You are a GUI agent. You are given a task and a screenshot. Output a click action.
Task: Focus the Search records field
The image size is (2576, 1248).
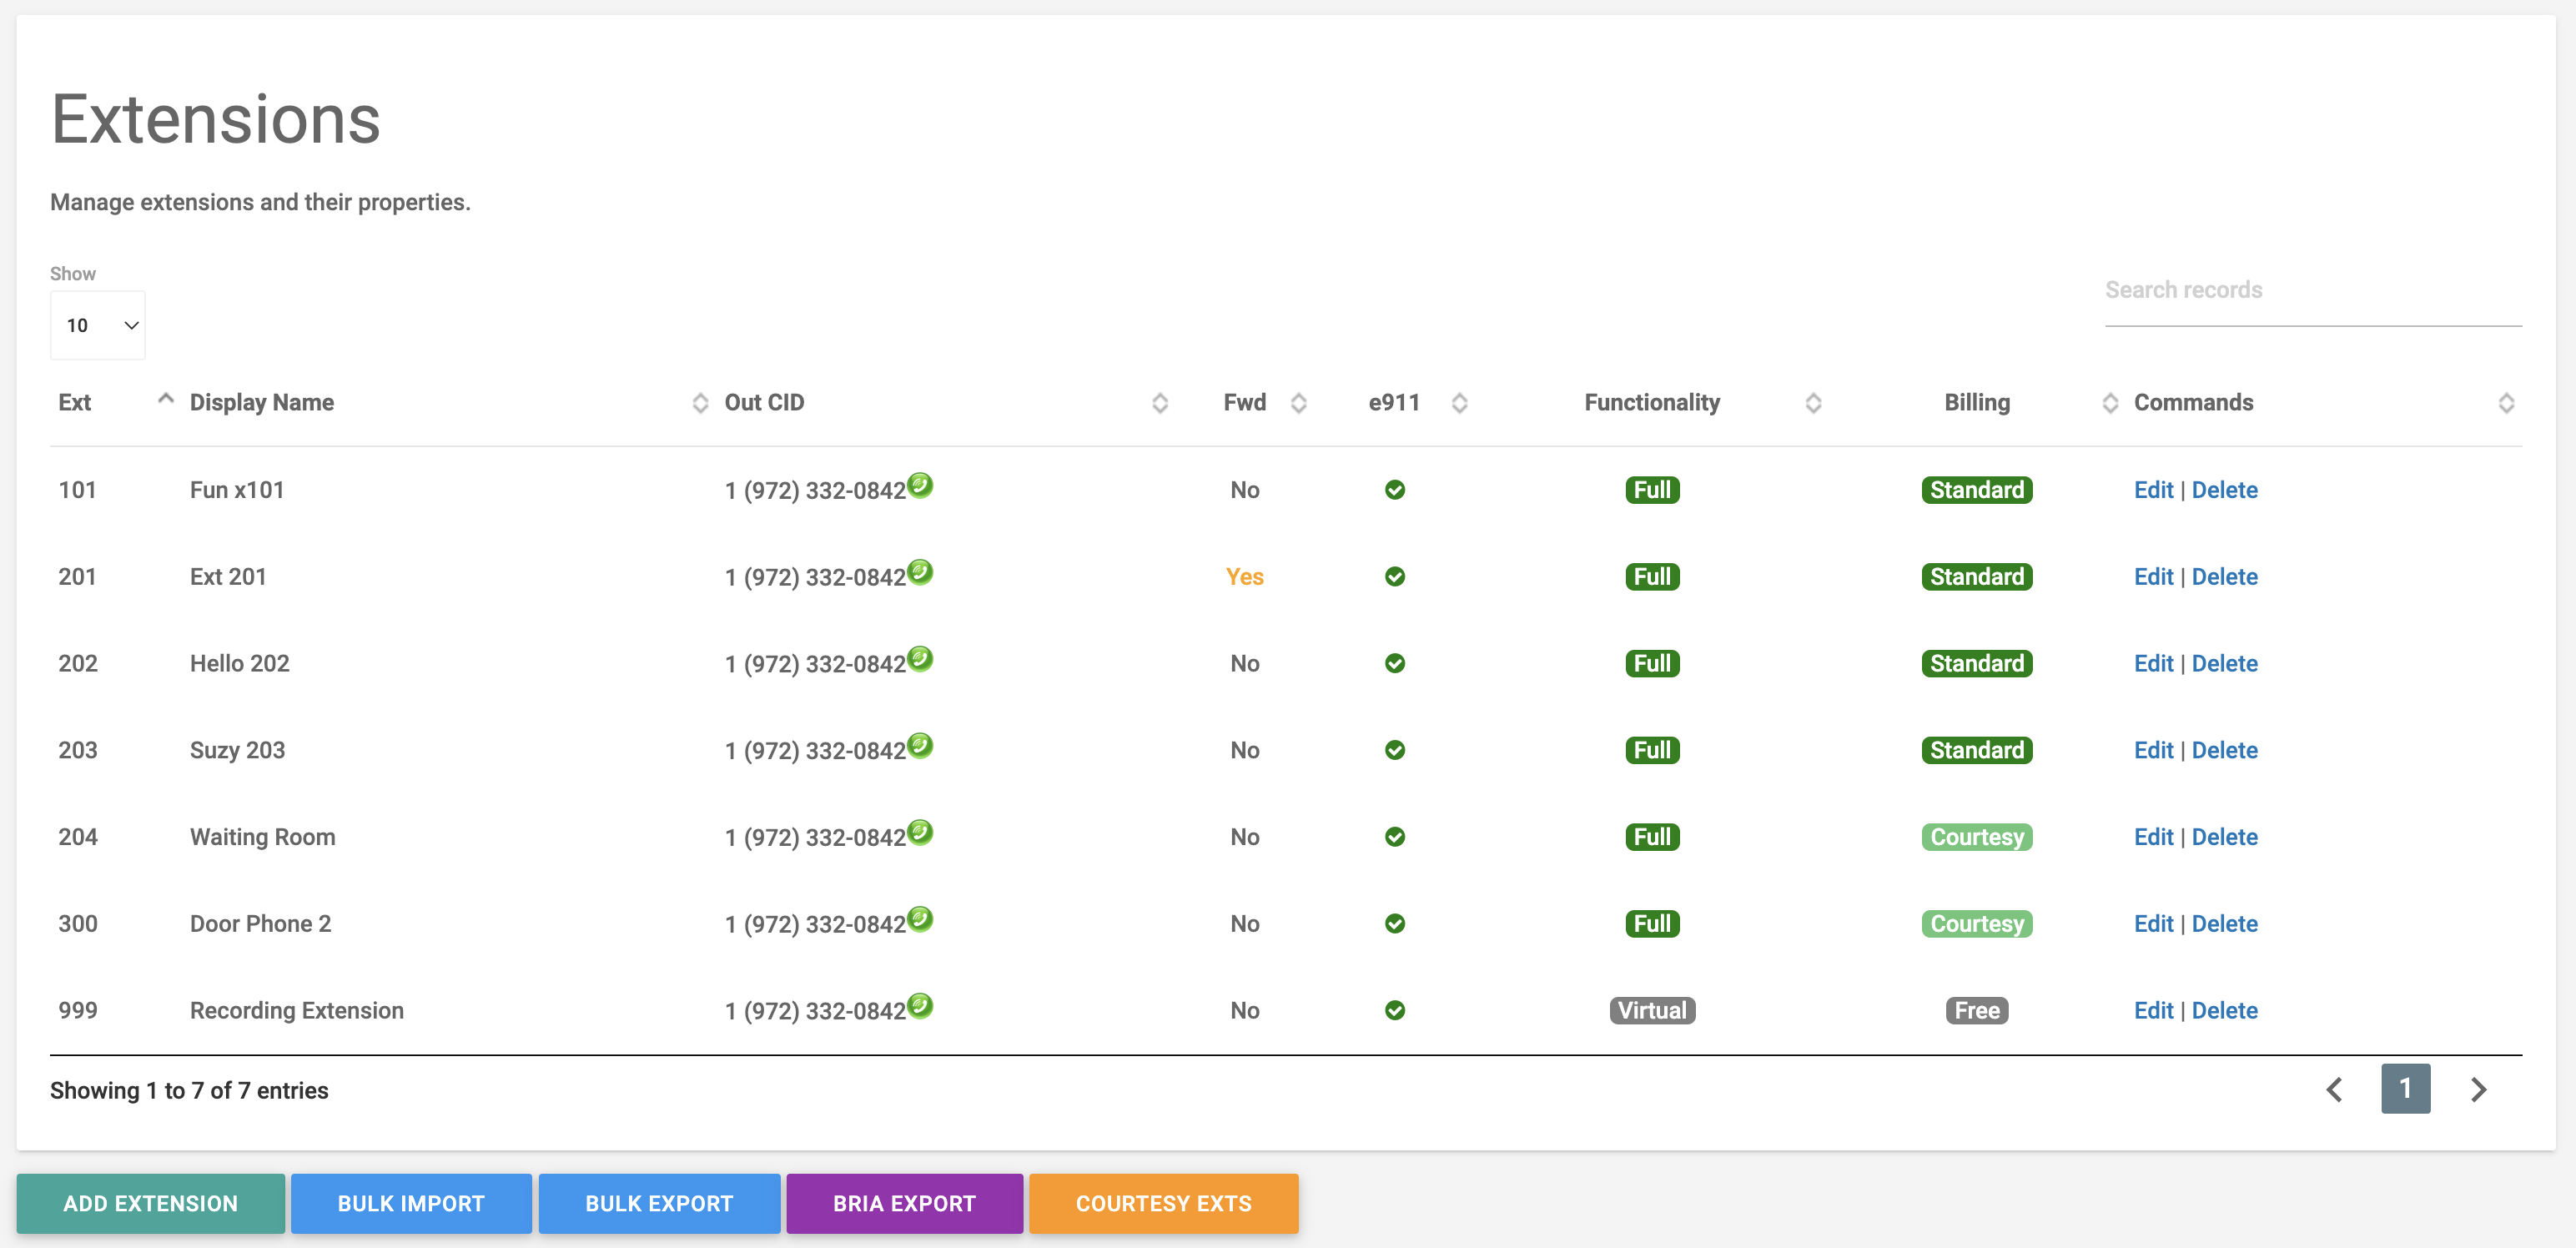(2313, 291)
